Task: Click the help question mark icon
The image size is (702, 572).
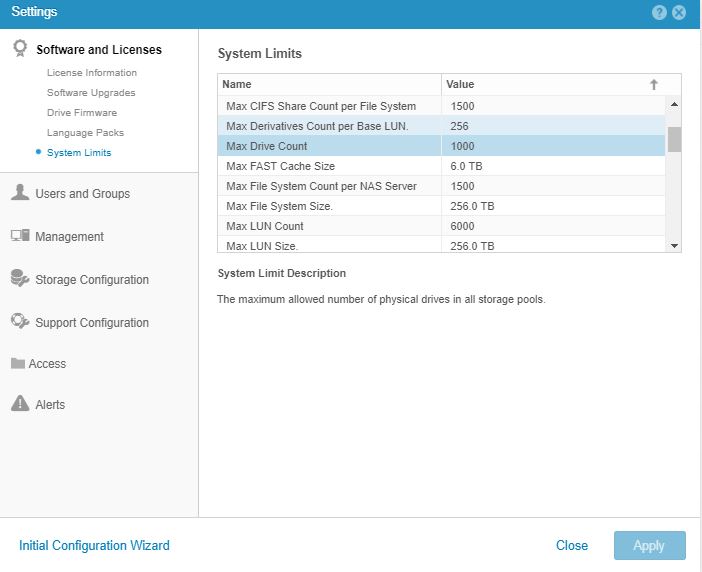Action: [x=659, y=13]
